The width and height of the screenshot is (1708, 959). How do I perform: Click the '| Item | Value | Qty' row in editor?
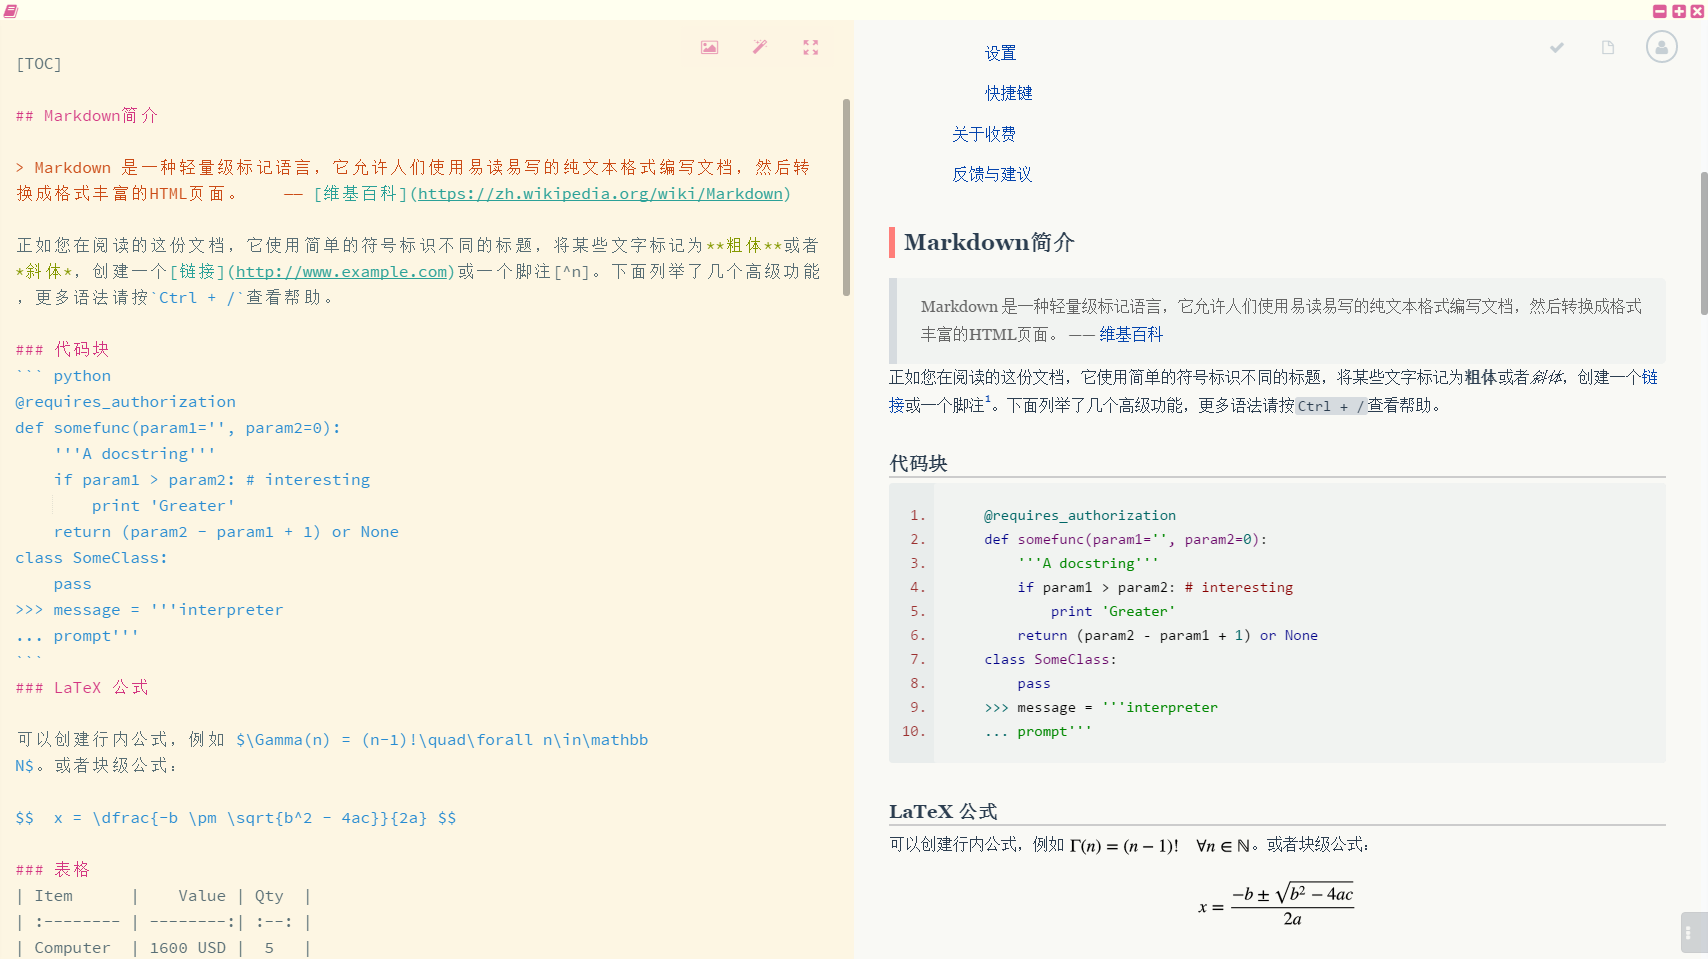(x=163, y=896)
